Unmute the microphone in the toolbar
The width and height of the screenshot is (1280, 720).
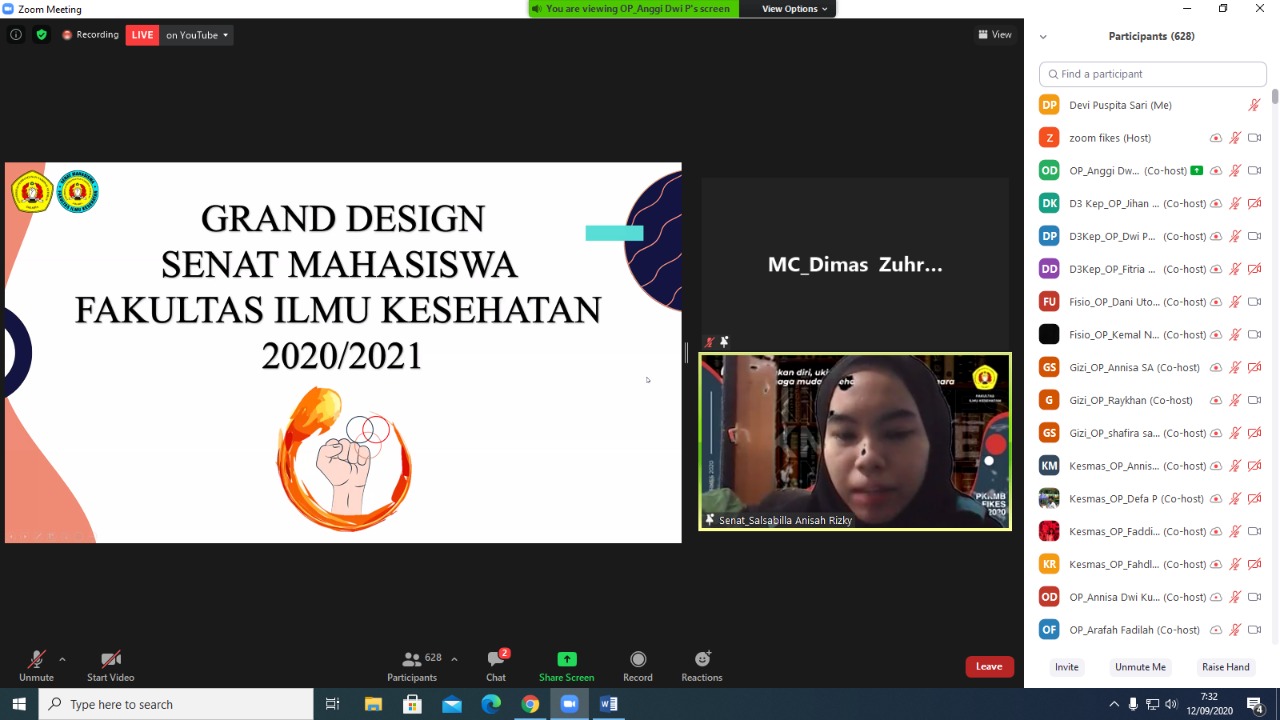click(36, 660)
